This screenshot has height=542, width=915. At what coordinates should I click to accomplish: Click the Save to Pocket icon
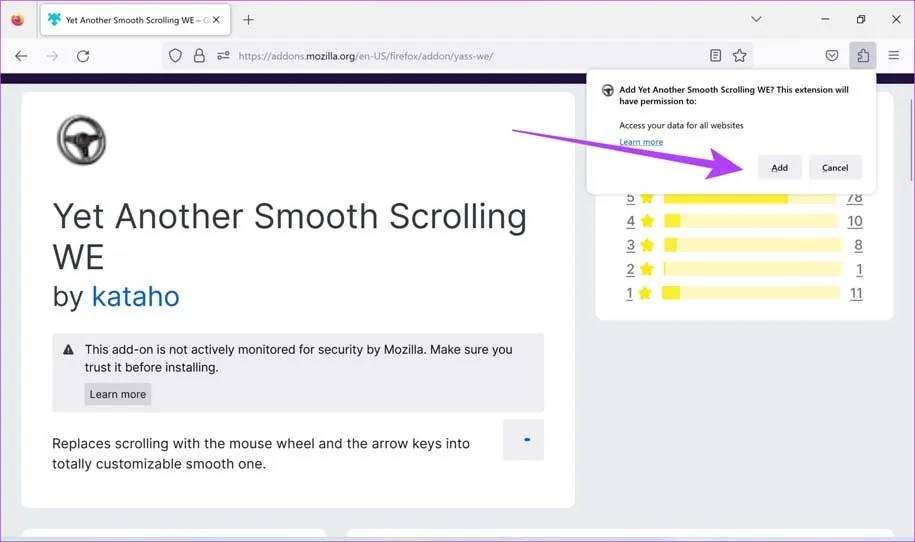[831, 56]
